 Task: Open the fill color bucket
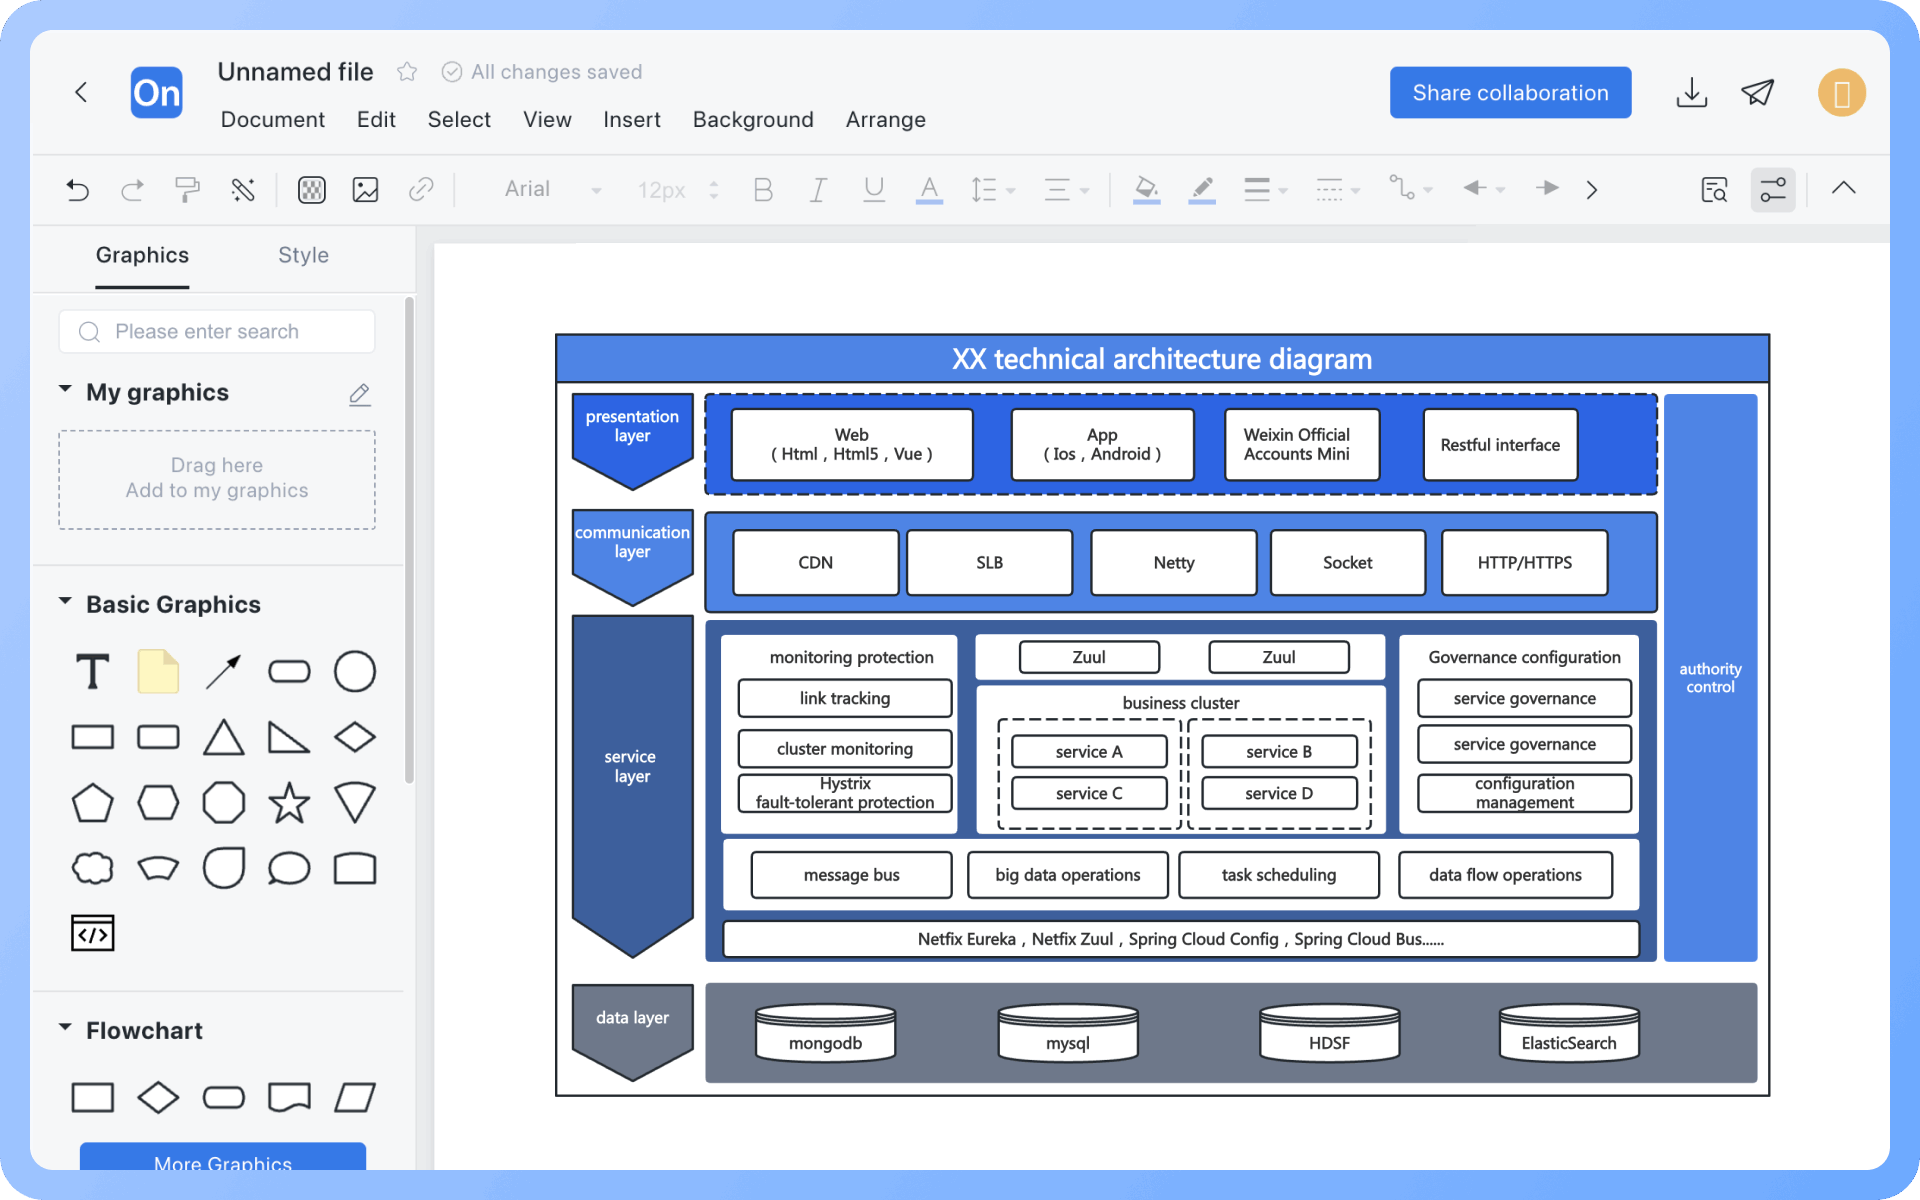[1147, 189]
